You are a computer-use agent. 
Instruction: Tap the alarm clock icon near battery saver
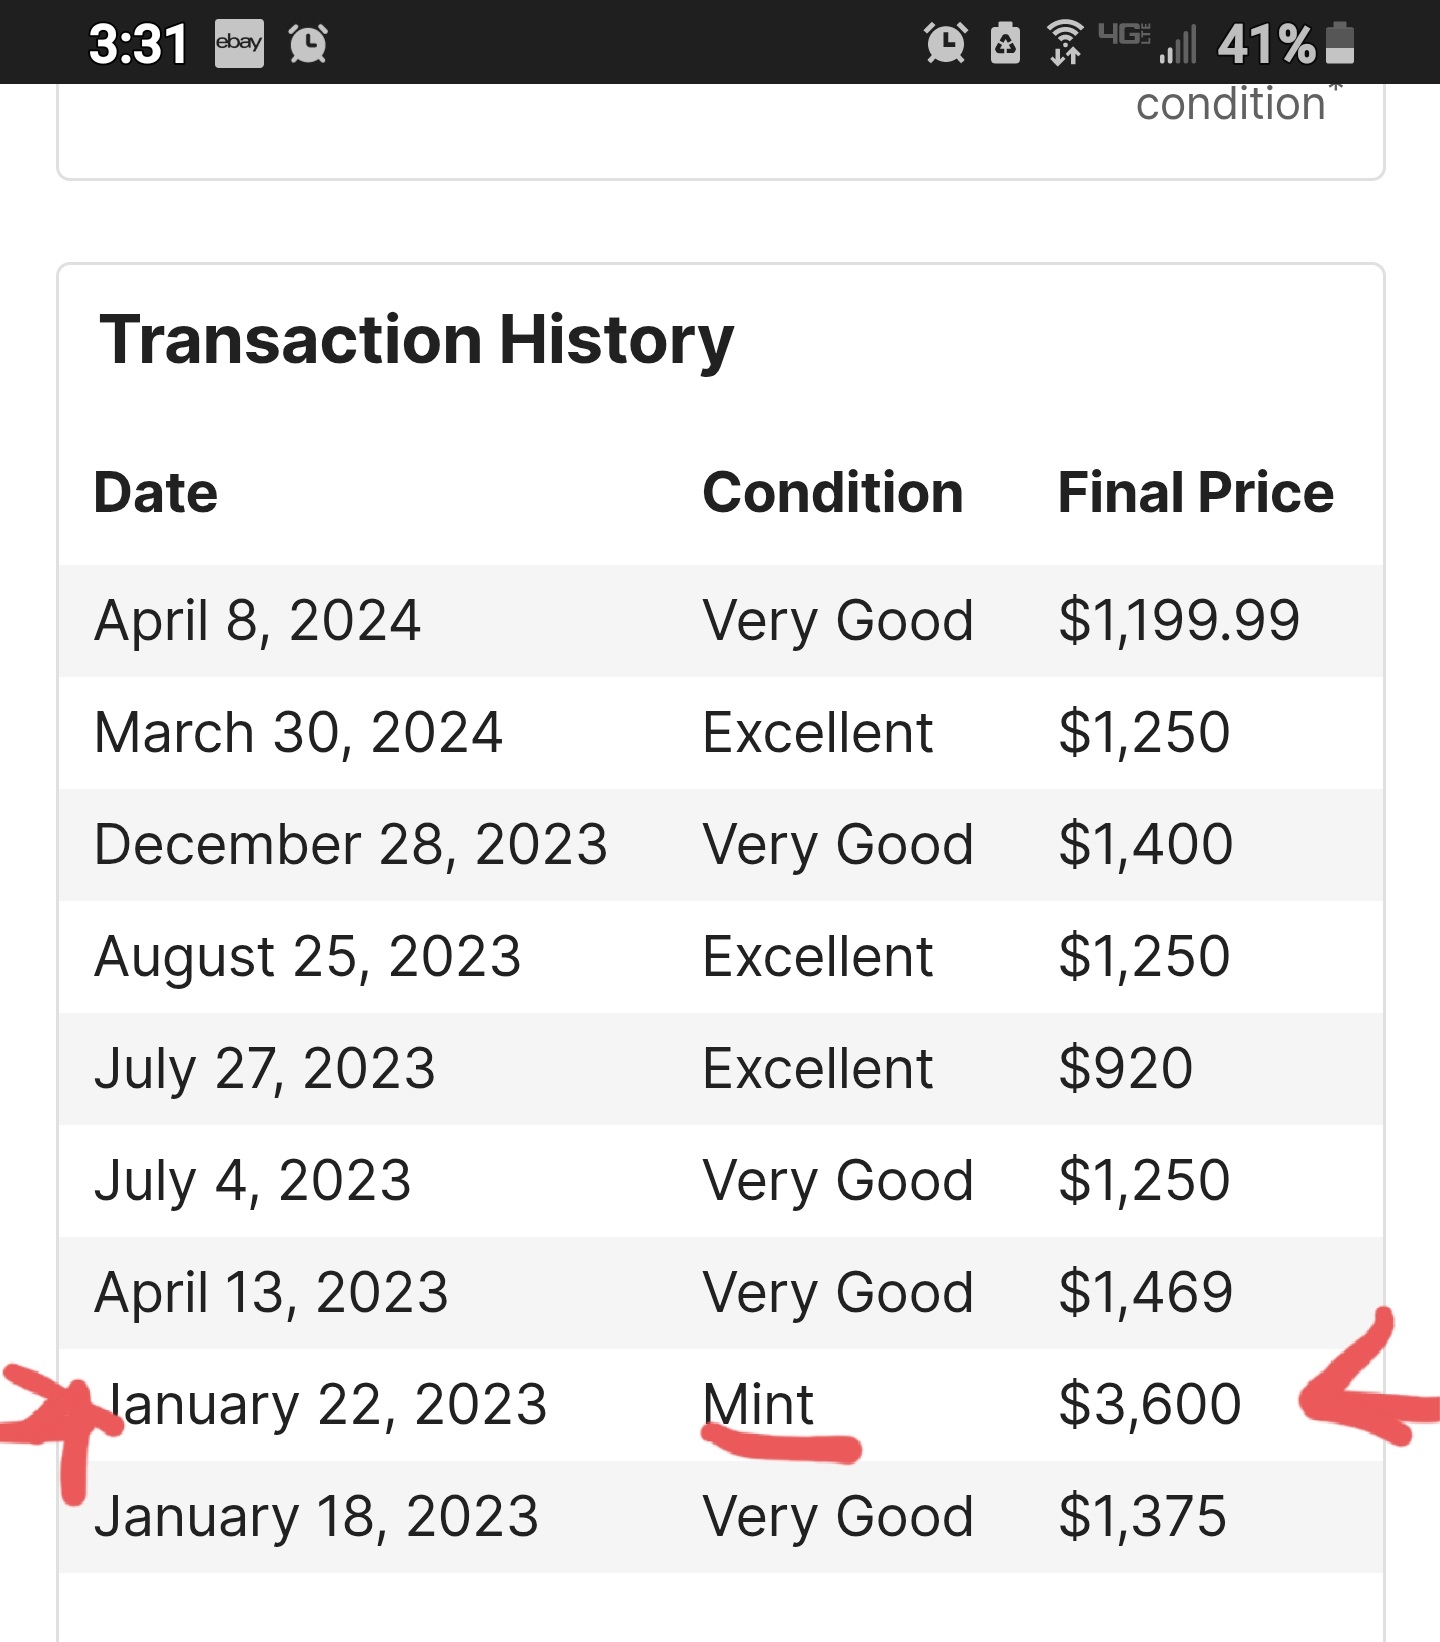(x=946, y=43)
